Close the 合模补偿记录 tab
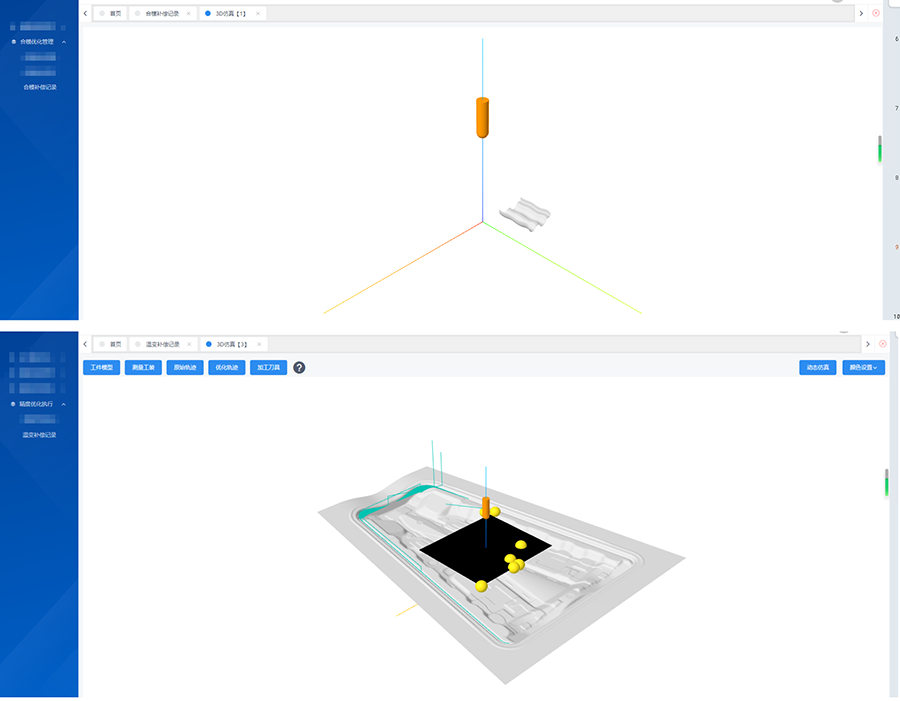Image resolution: width=900 pixels, height=701 pixels. 188,13
